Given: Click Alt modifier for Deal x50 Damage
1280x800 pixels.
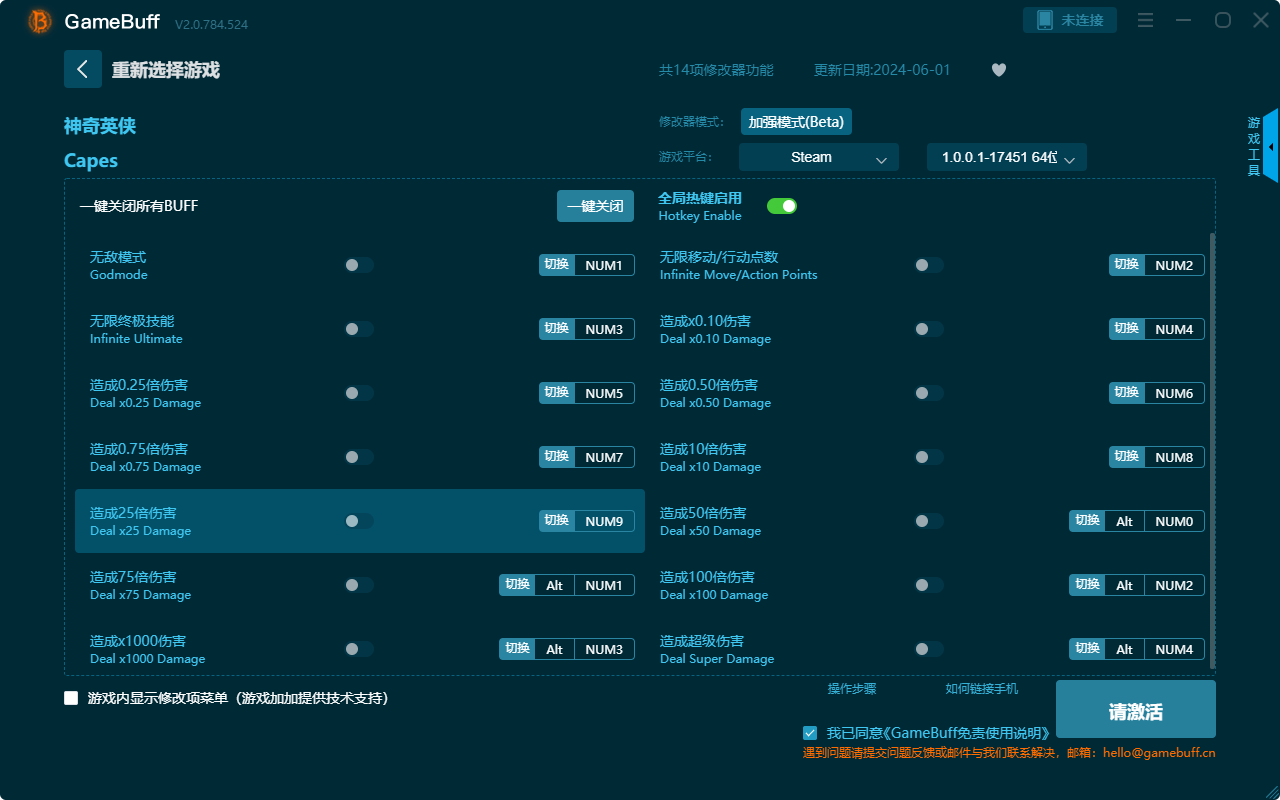Looking at the screenshot, I should coord(1125,521).
